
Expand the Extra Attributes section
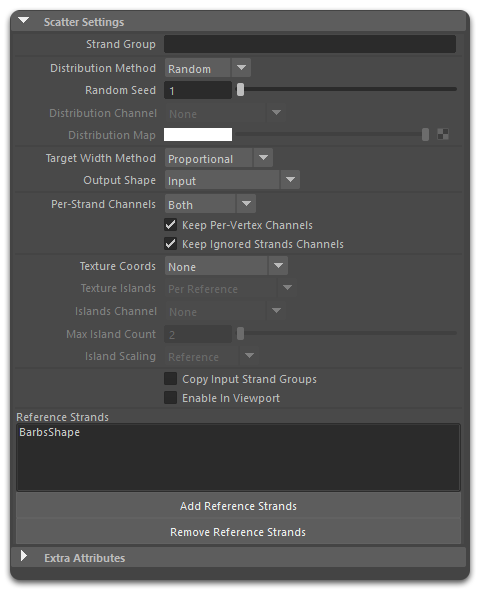24,556
